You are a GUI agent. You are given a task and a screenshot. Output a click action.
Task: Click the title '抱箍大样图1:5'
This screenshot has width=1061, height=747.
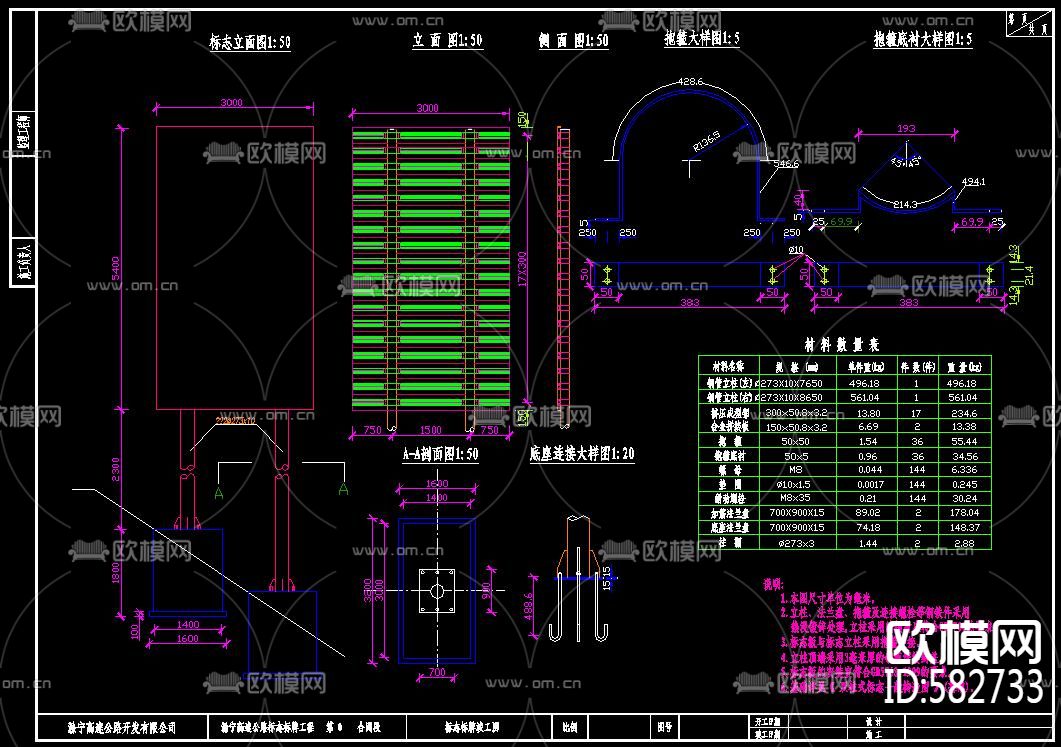click(x=702, y=39)
